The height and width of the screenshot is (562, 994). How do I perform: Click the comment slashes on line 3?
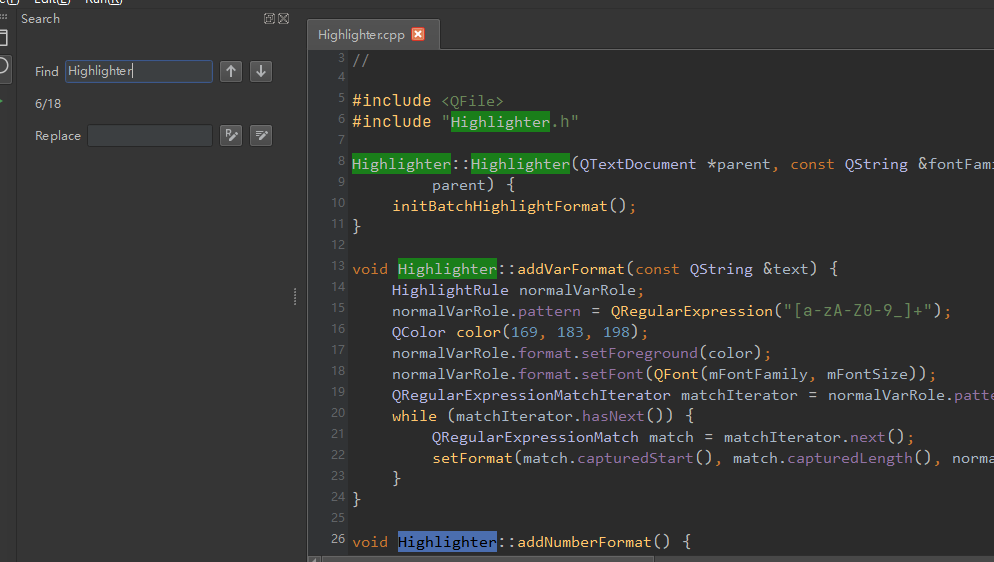click(361, 61)
